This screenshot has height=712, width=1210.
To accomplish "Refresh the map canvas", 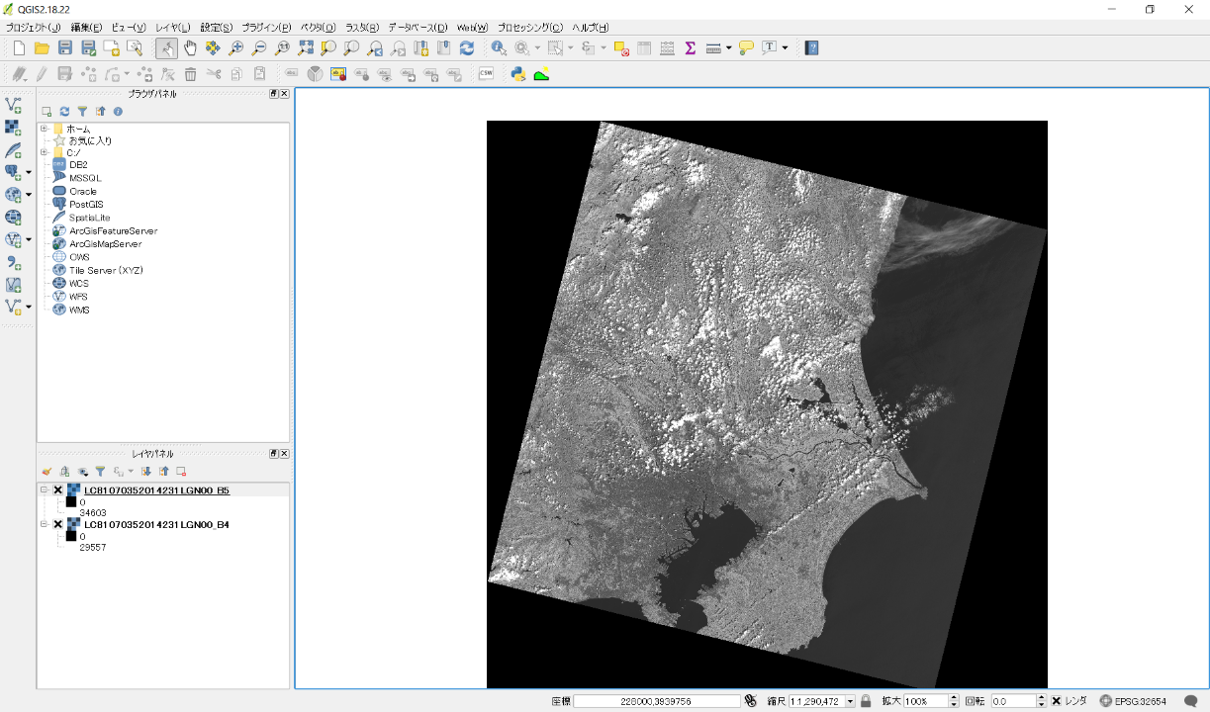I will [467, 48].
